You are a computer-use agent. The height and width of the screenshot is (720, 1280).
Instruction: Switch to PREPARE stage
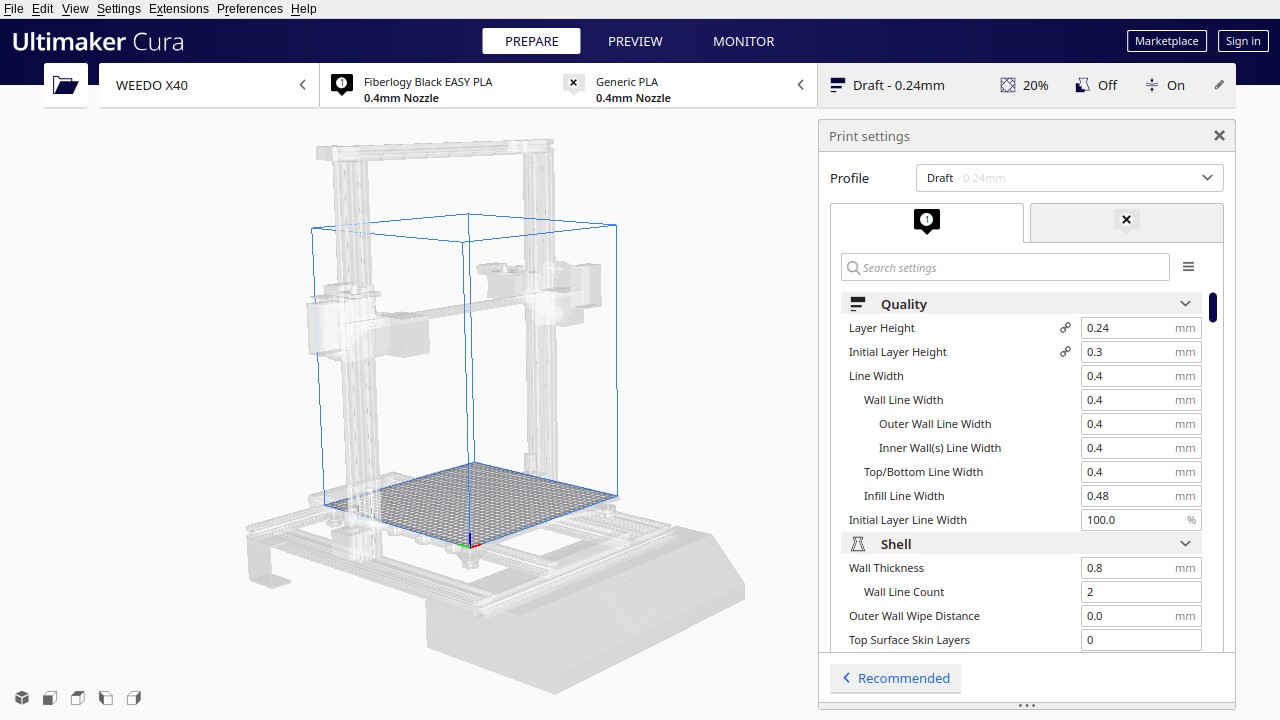click(532, 41)
